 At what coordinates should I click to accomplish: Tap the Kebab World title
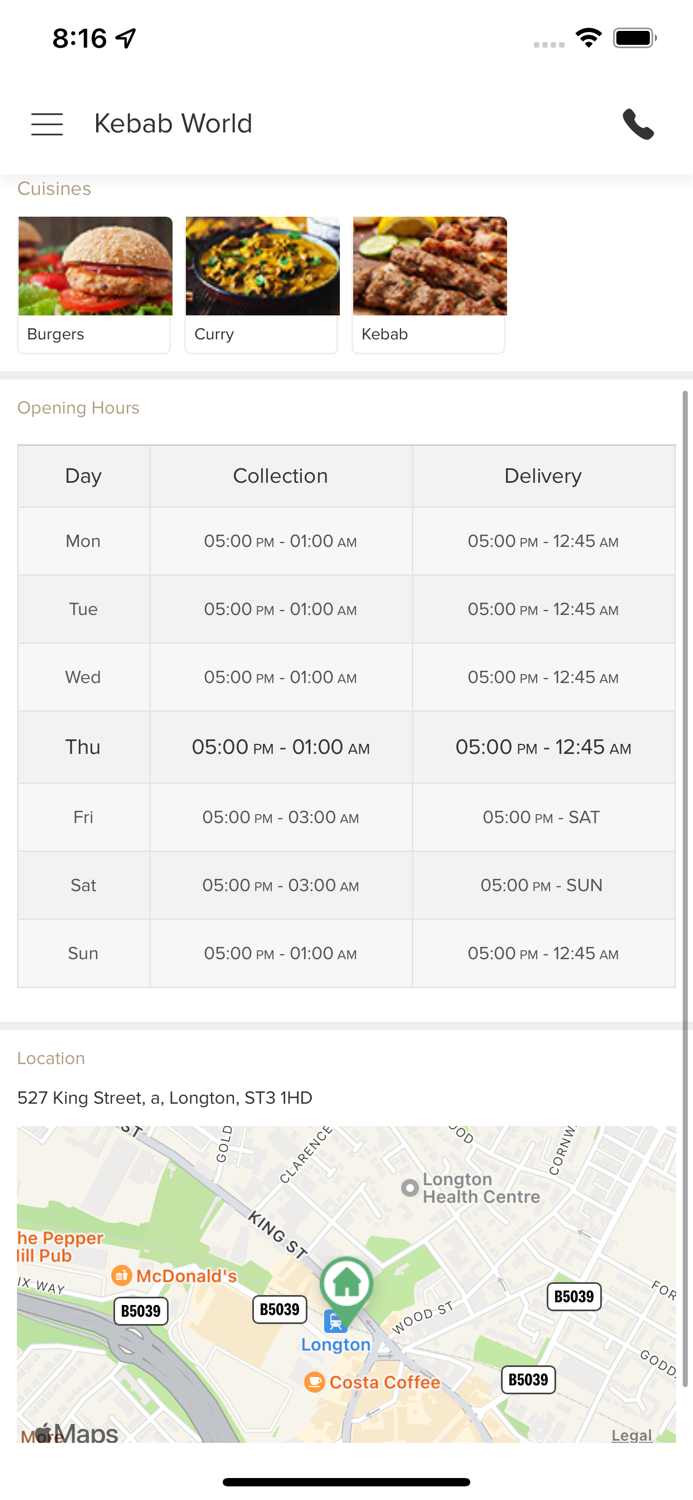pos(173,124)
